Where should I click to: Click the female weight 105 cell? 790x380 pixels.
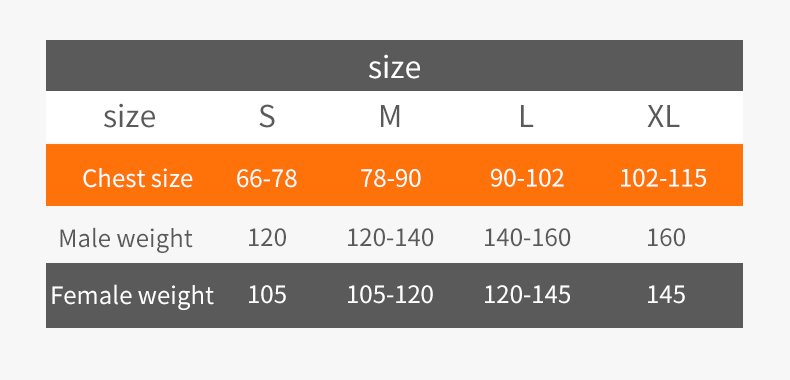[267, 294]
